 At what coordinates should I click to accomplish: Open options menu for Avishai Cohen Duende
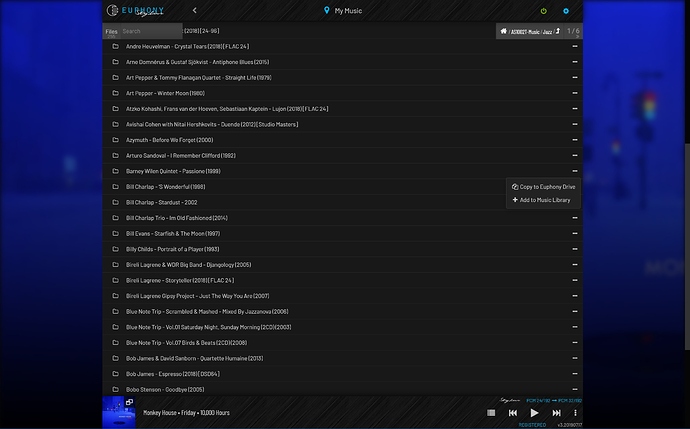click(575, 124)
